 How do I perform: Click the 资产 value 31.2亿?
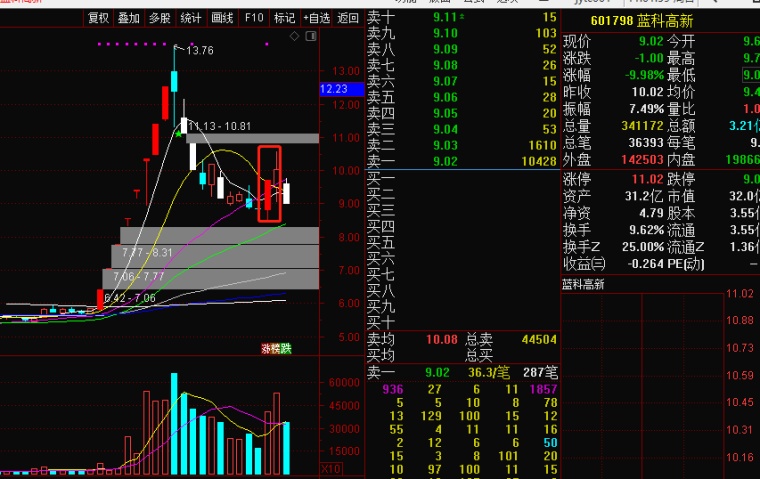(x=644, y=196)
